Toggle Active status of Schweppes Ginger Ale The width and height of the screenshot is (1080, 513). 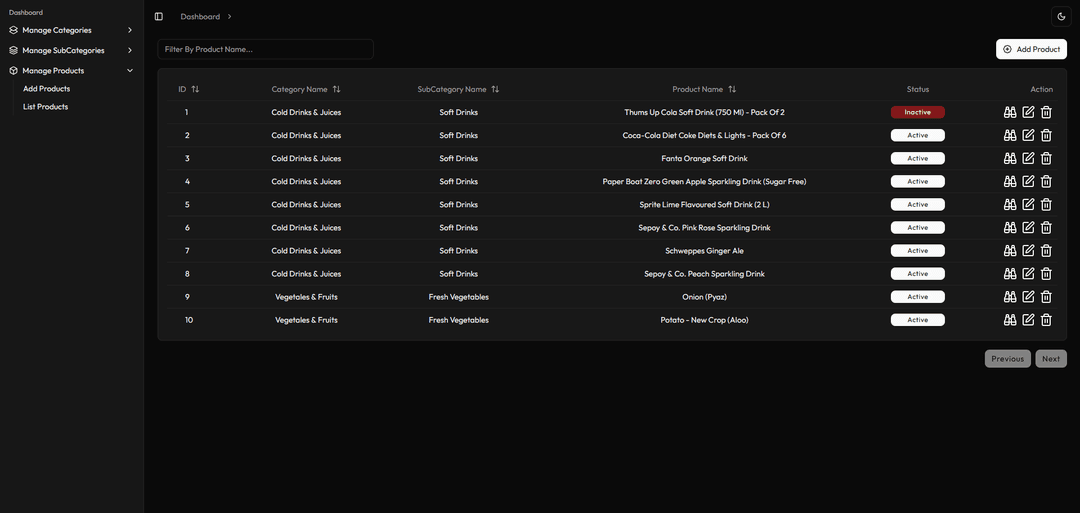pos(917,251)
